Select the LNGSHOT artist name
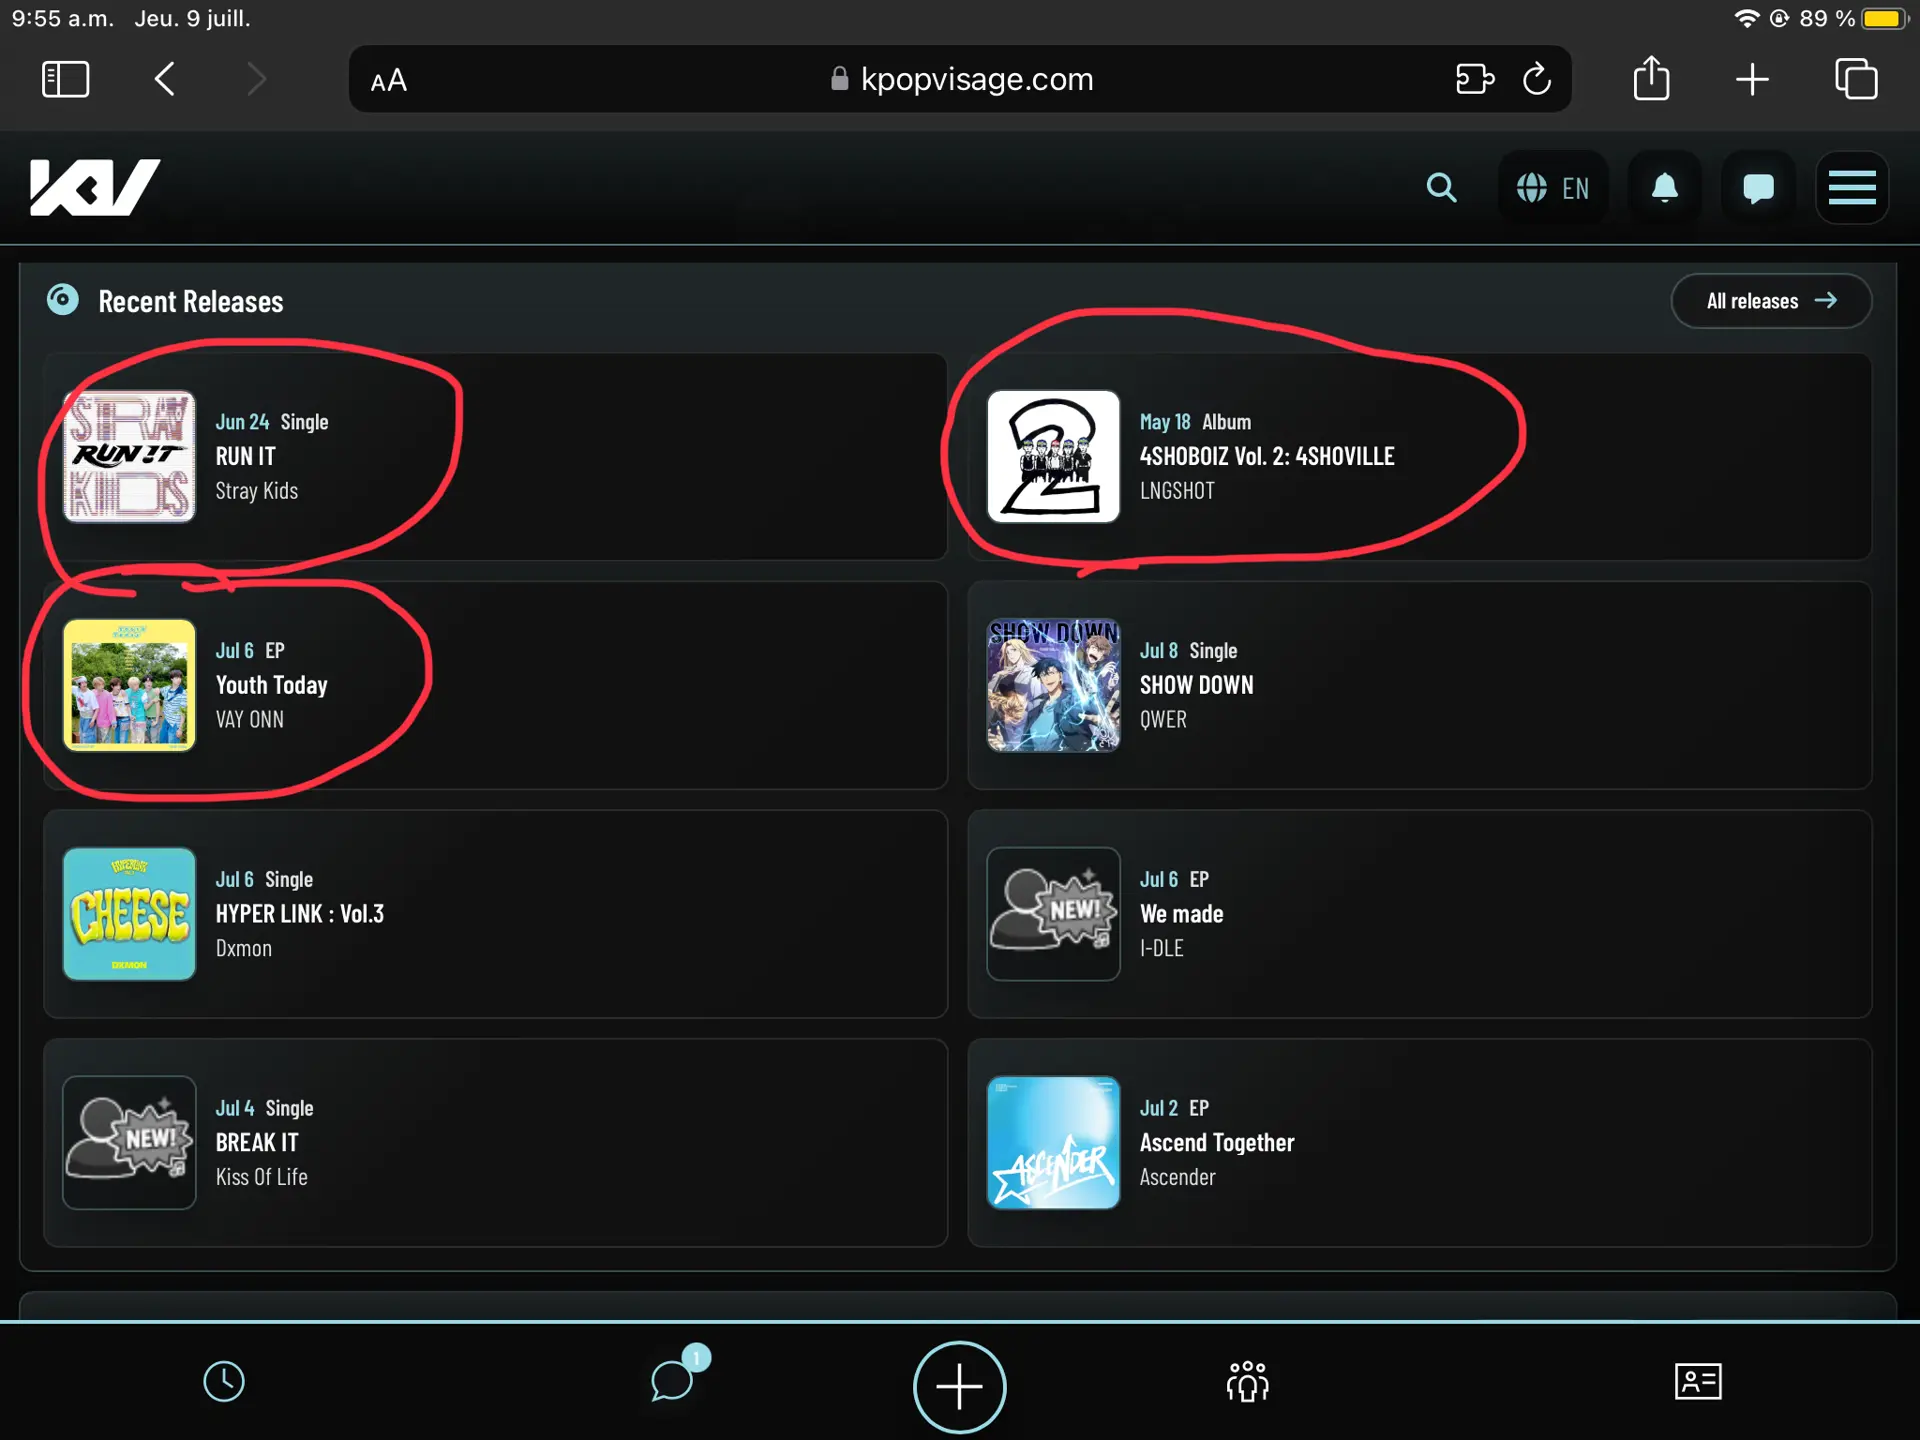 tap(1177, 491)
